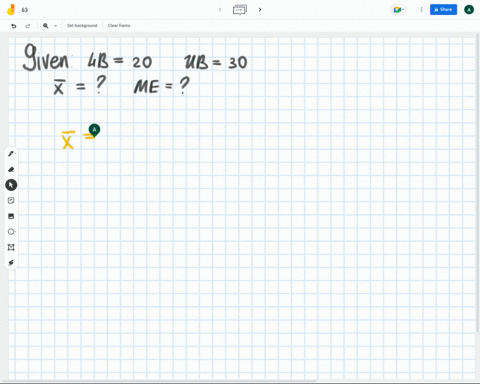Image resolution: width=480 pixels, height=384 pixels.
Task: Insert an image
Action: [11, 216]
